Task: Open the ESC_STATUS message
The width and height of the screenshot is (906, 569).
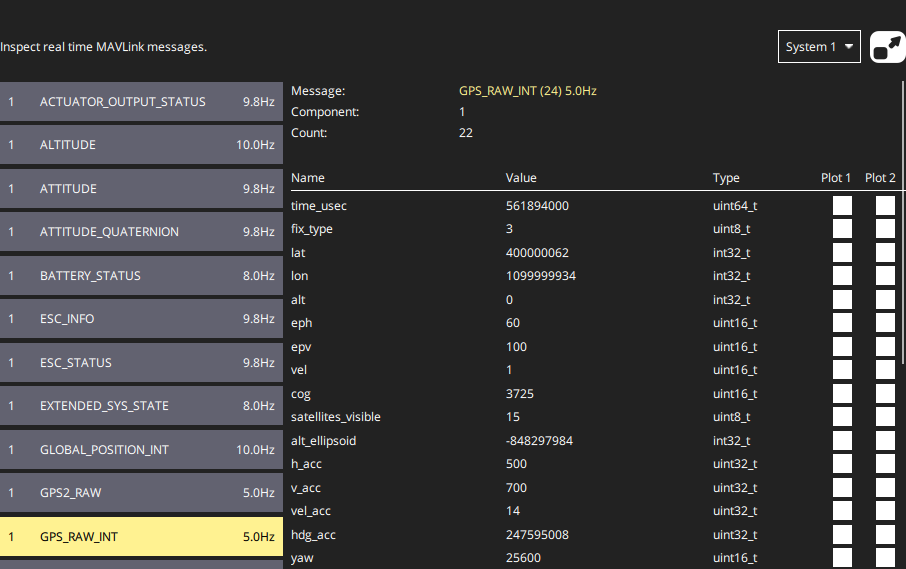Action: coord(141,363)
